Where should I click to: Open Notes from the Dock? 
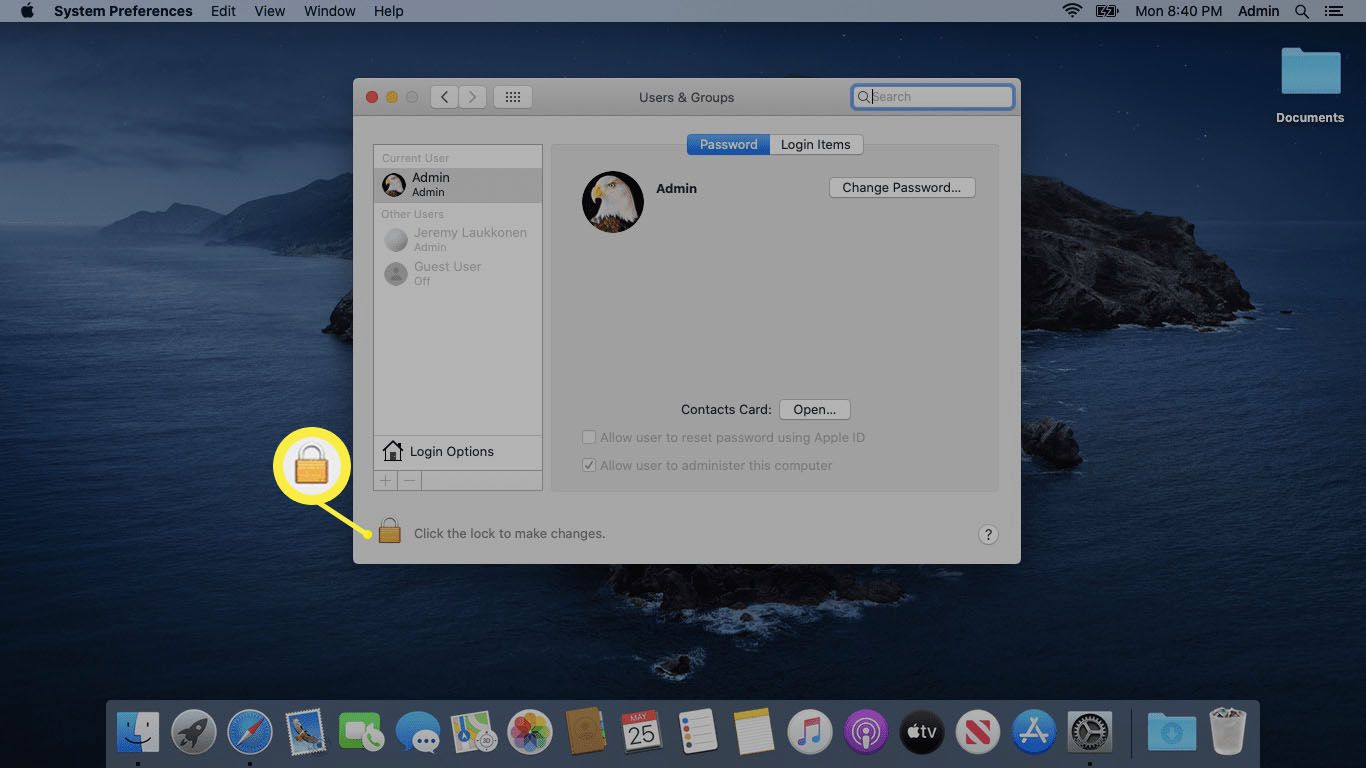(x=753, y=733)
